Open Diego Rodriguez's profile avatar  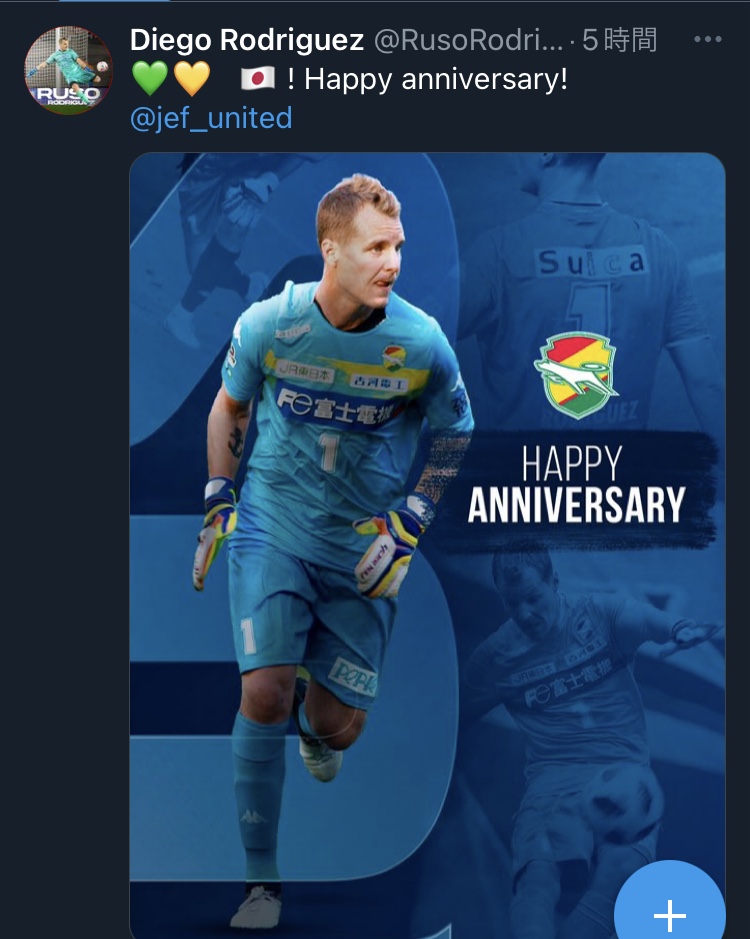pyautogui.click(x=68, y=70)
